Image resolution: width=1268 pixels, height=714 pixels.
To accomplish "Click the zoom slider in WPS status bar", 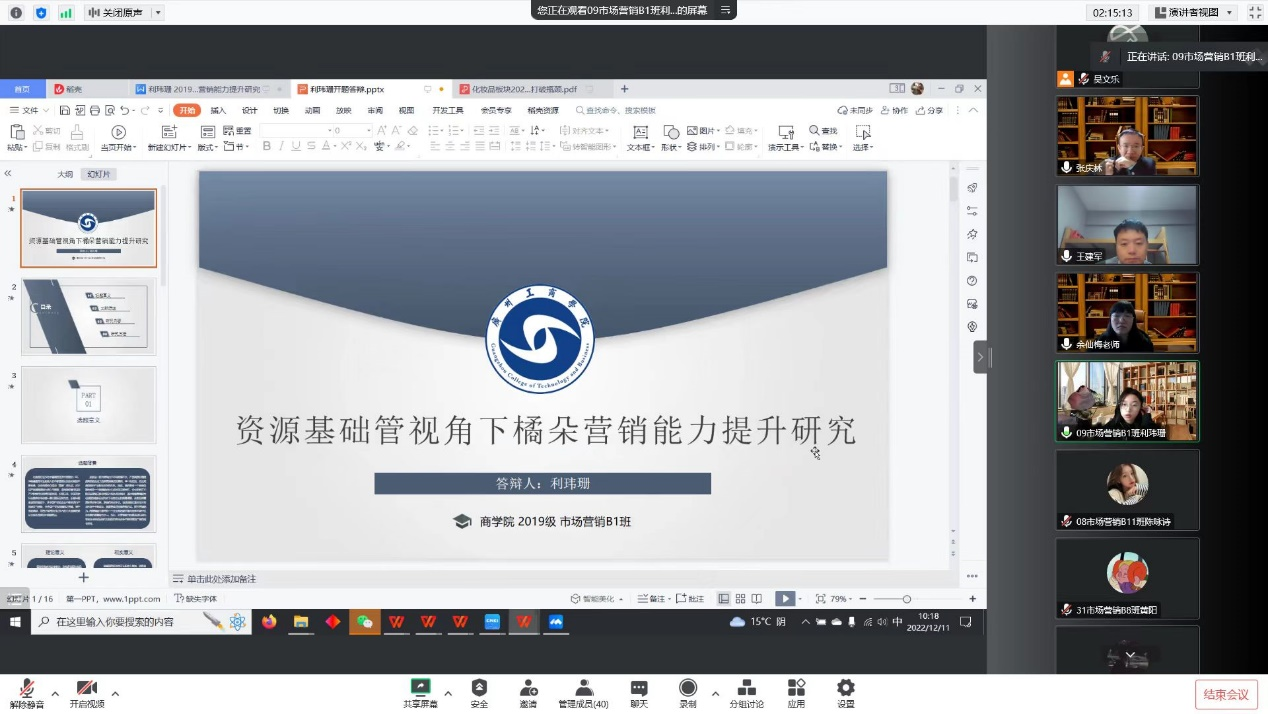I will pos(907,599).
